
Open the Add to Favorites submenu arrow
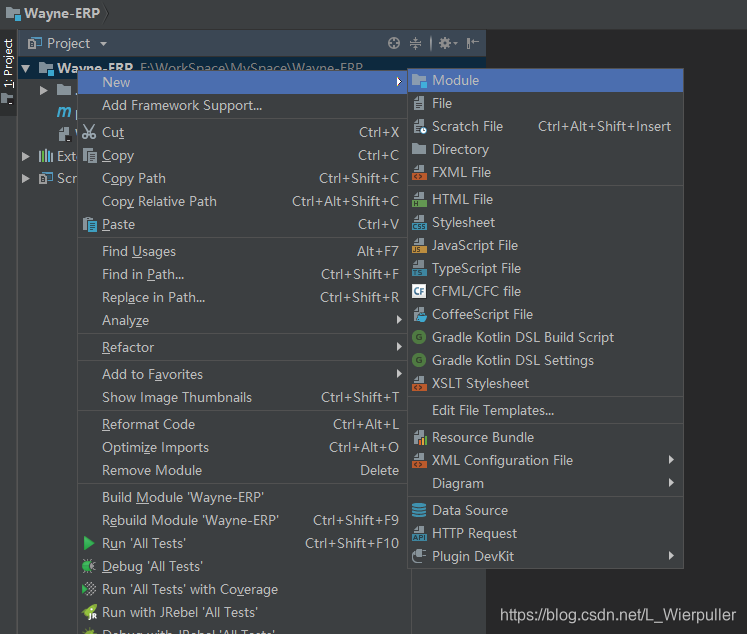coord(399,374)
